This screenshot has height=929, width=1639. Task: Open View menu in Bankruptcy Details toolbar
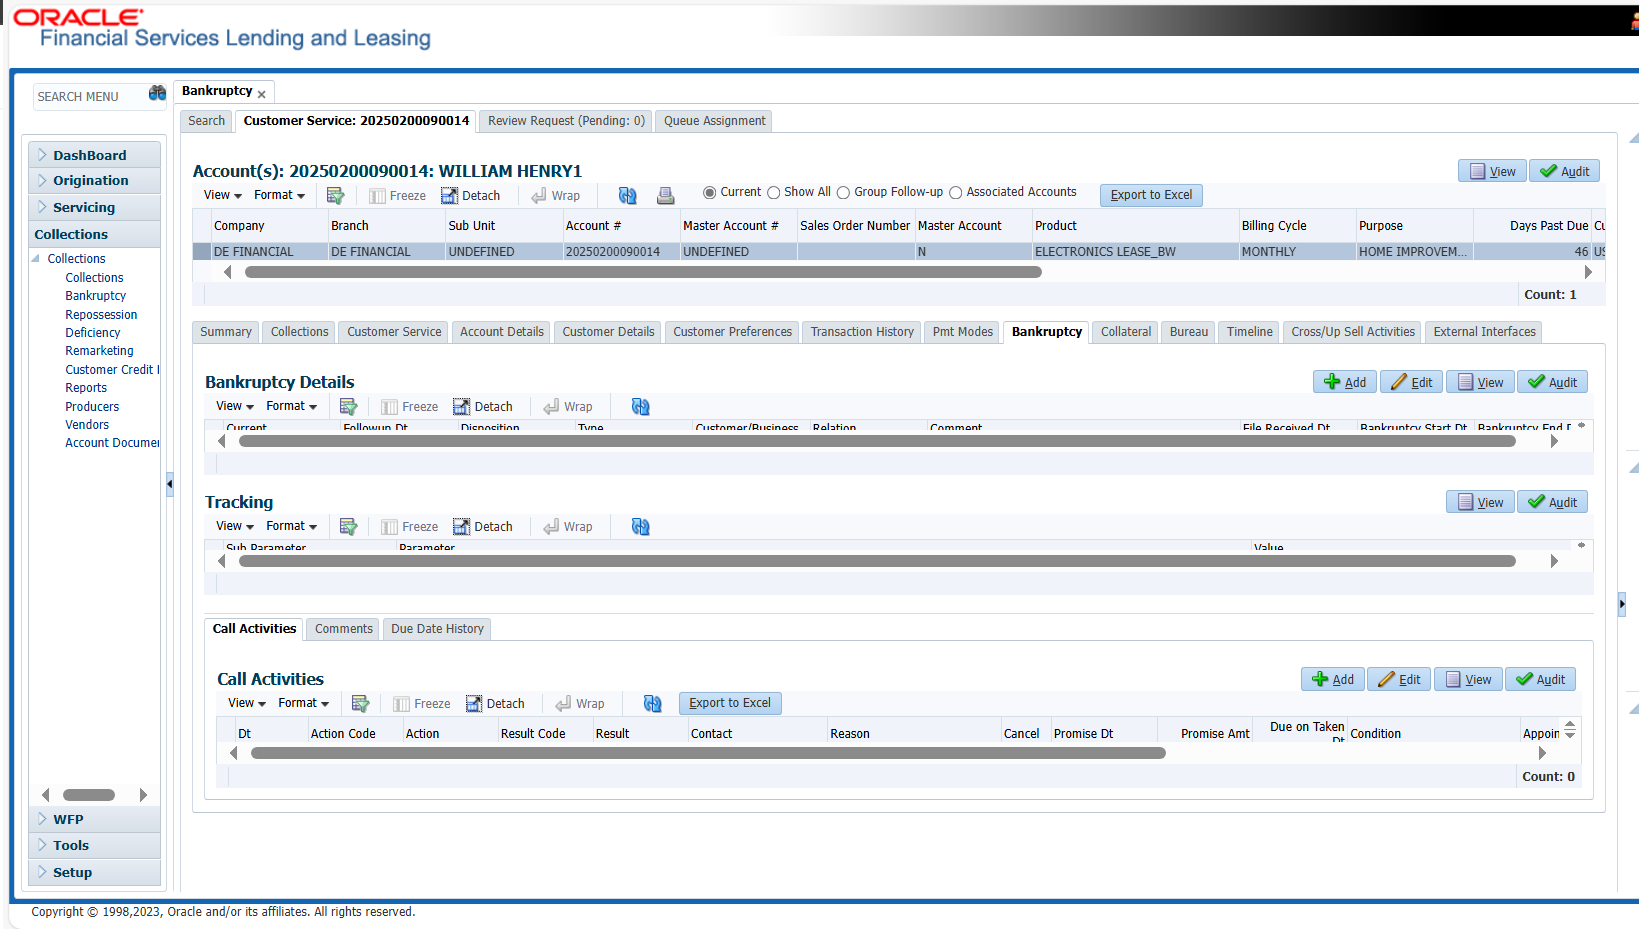(x=234, y=406)
